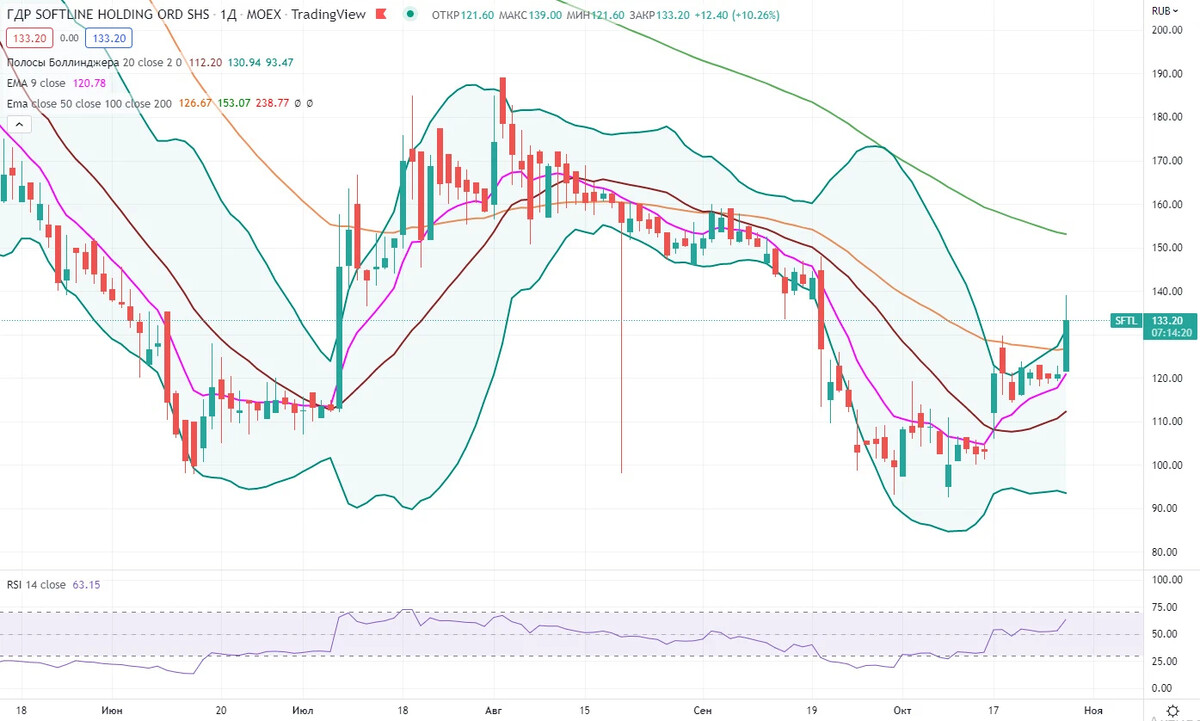Click the 200.00 price level on the price axis
This screenshot has width=1200, height=721.
coord(1167,30)
